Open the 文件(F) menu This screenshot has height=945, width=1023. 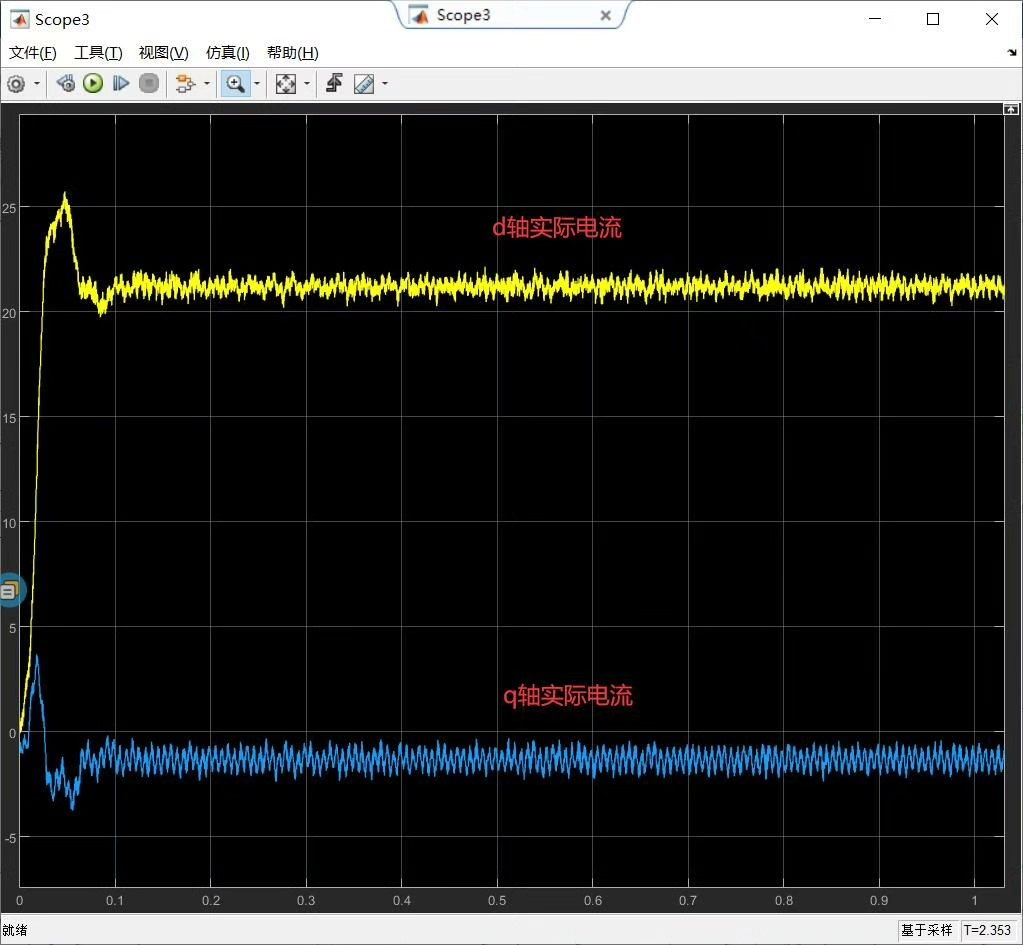33,53
